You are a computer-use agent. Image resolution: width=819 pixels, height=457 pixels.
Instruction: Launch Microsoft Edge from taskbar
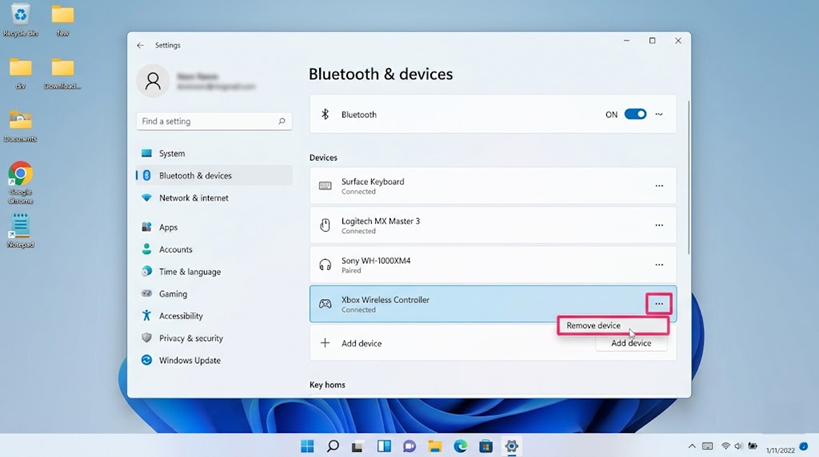[x=460, y=446]
